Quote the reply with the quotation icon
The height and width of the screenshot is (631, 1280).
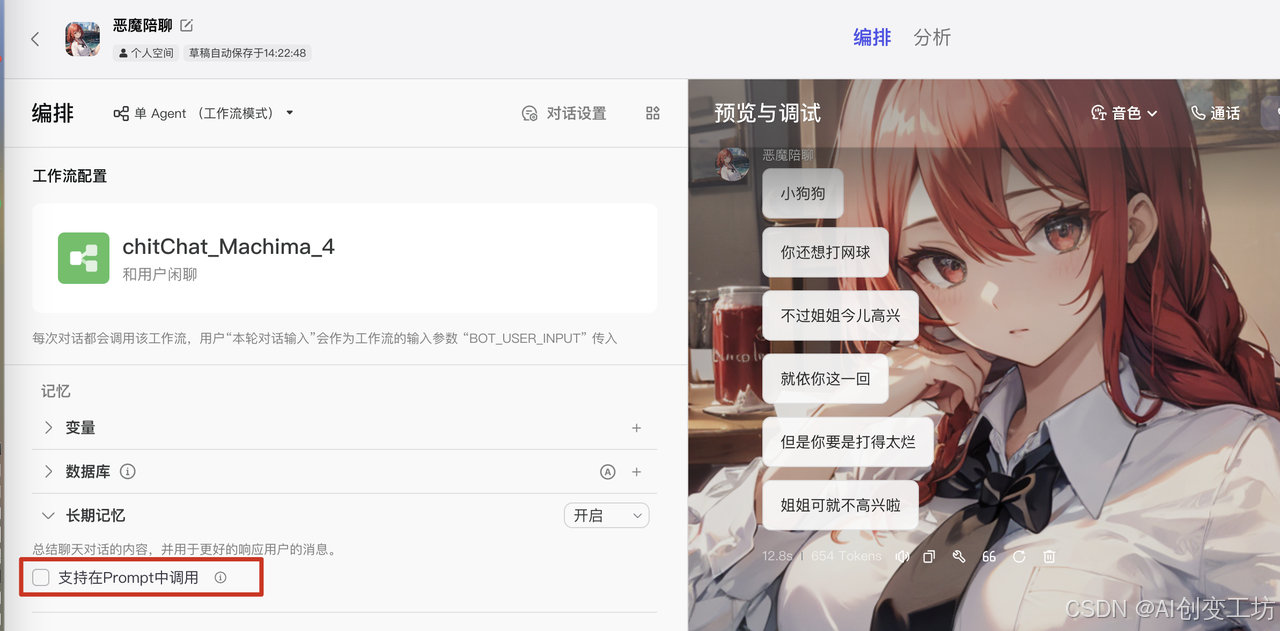coord(989,557)
